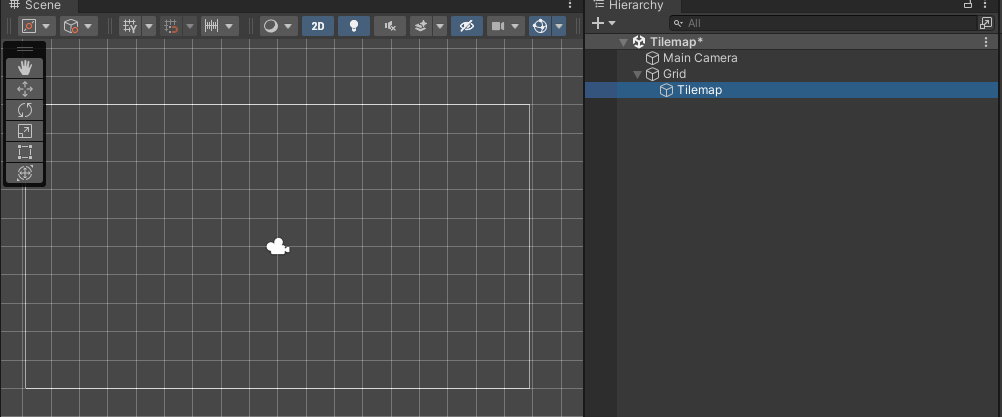Select the Rect tool
The image size is (1002, 417).
(x=24, y=152)
